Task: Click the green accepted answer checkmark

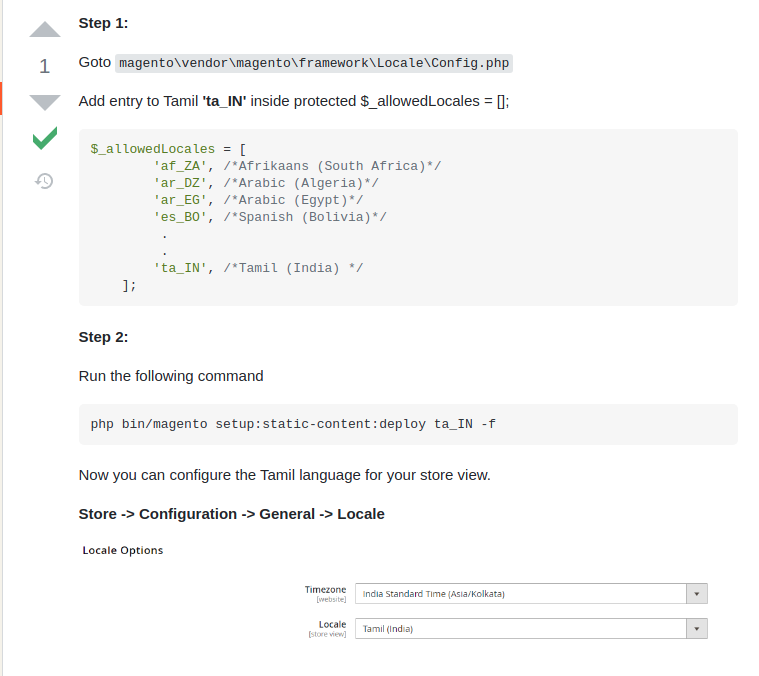Action: point(45,139)
